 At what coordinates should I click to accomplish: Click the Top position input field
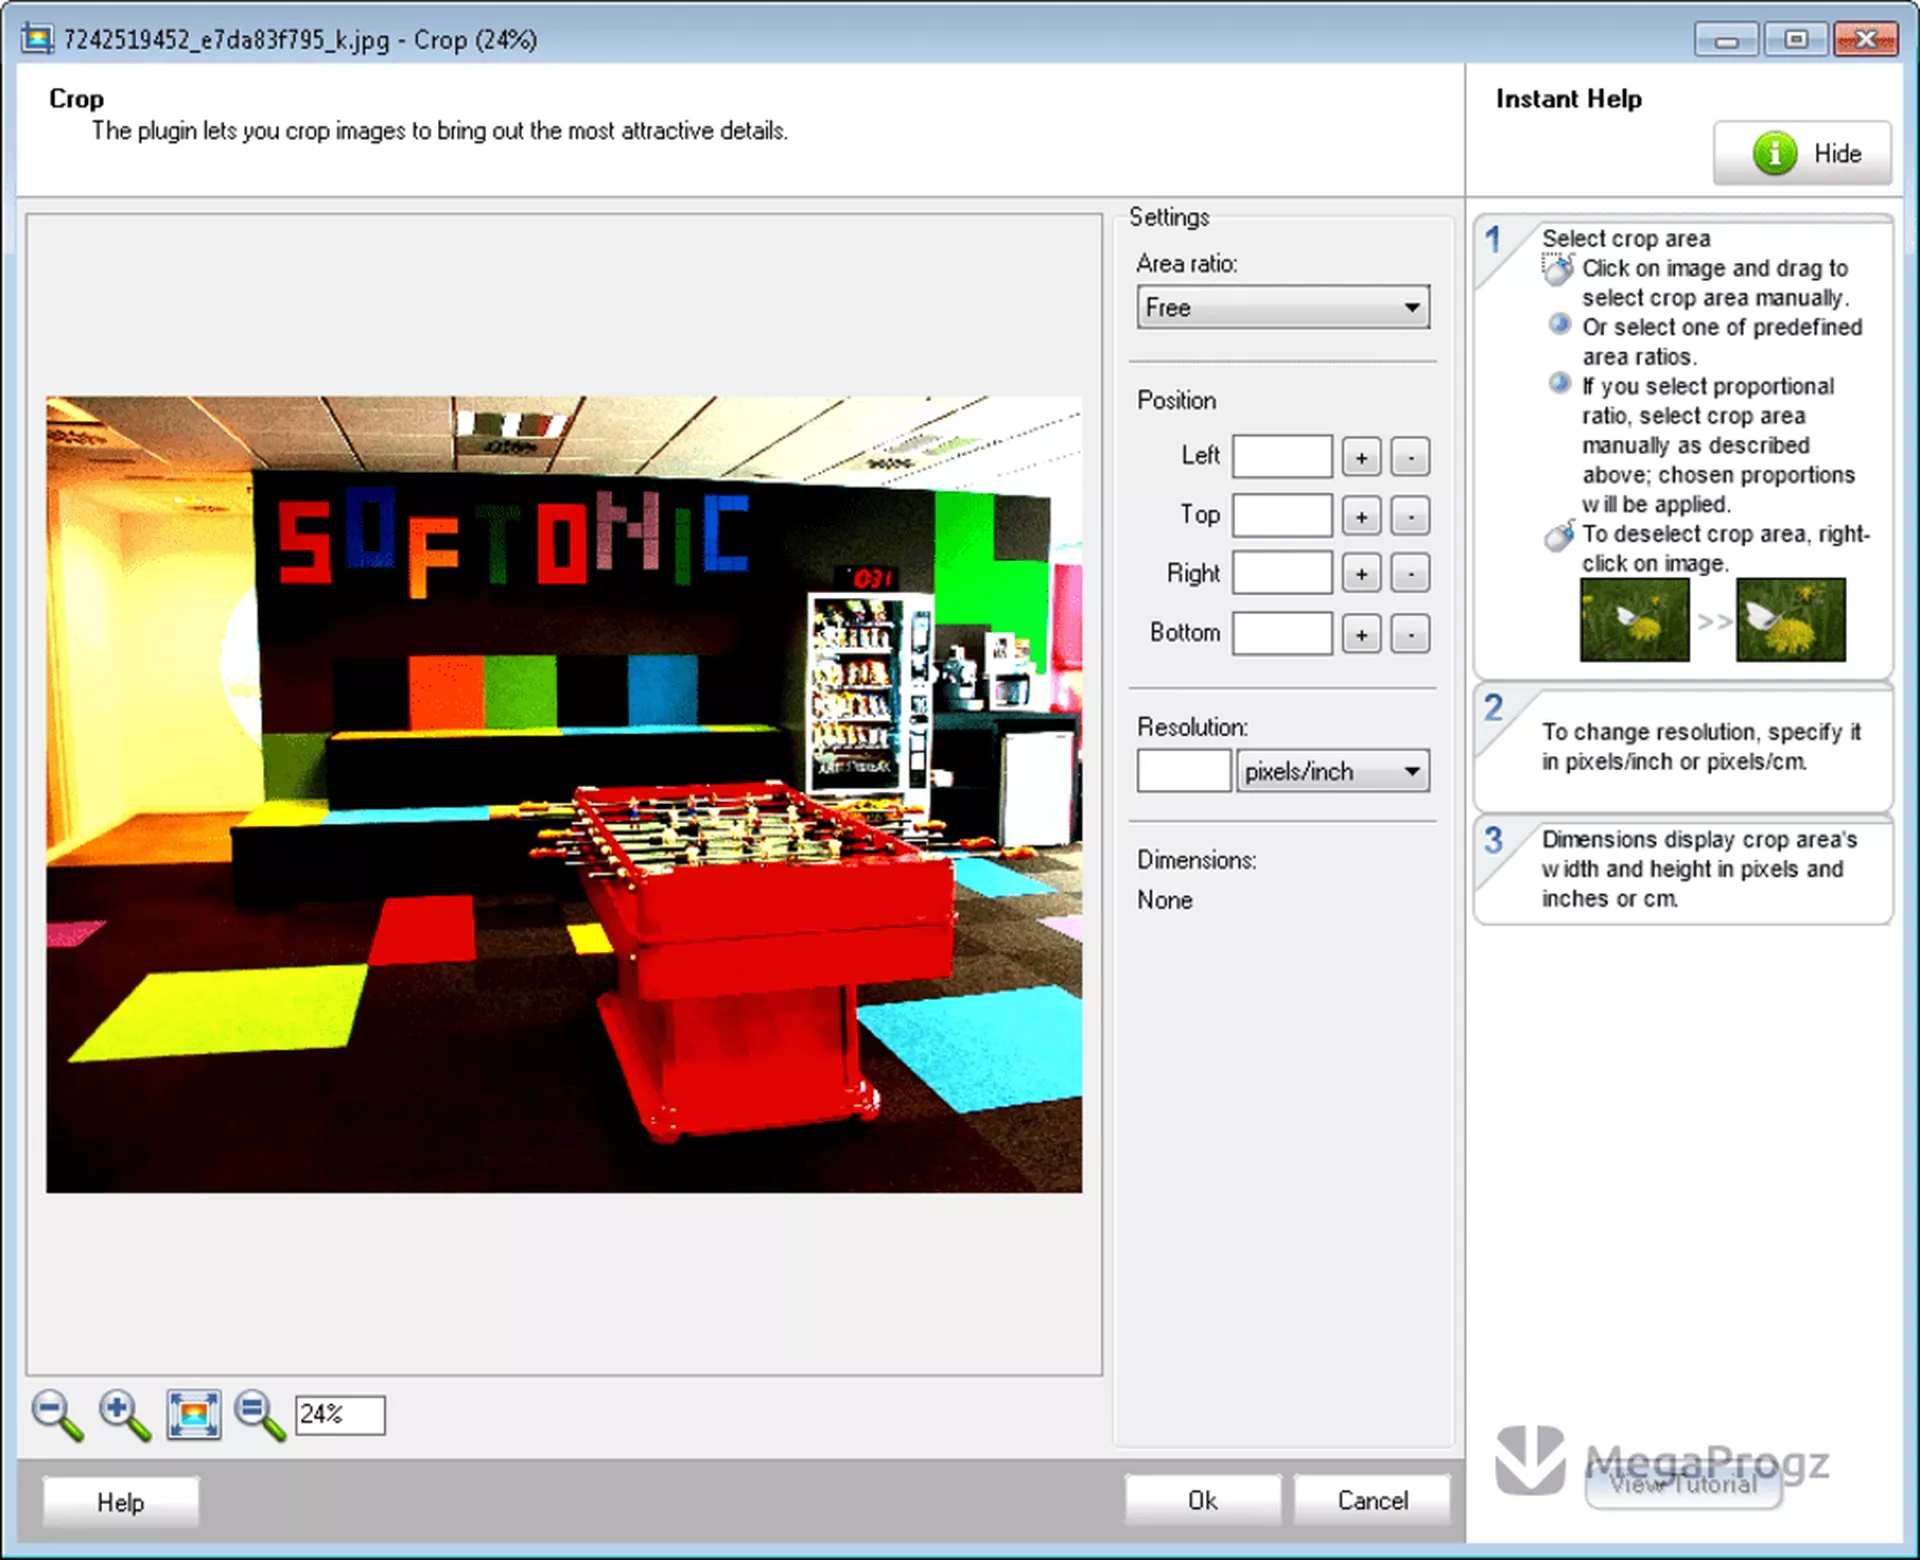point(1282,515)
